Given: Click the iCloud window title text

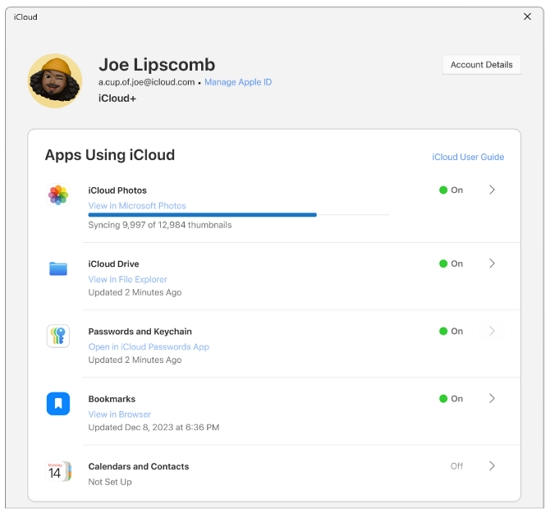Looking at the screenshot, I should 25,17.
